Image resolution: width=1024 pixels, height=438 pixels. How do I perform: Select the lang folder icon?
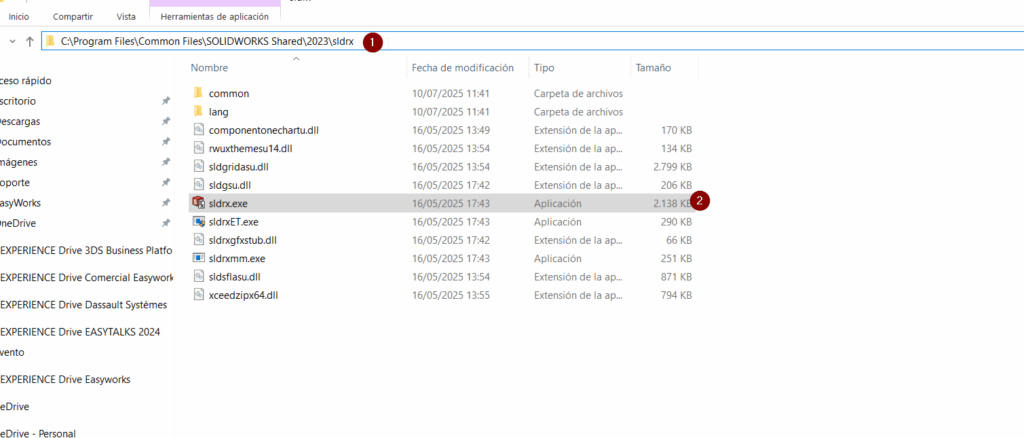pos(199,112)
